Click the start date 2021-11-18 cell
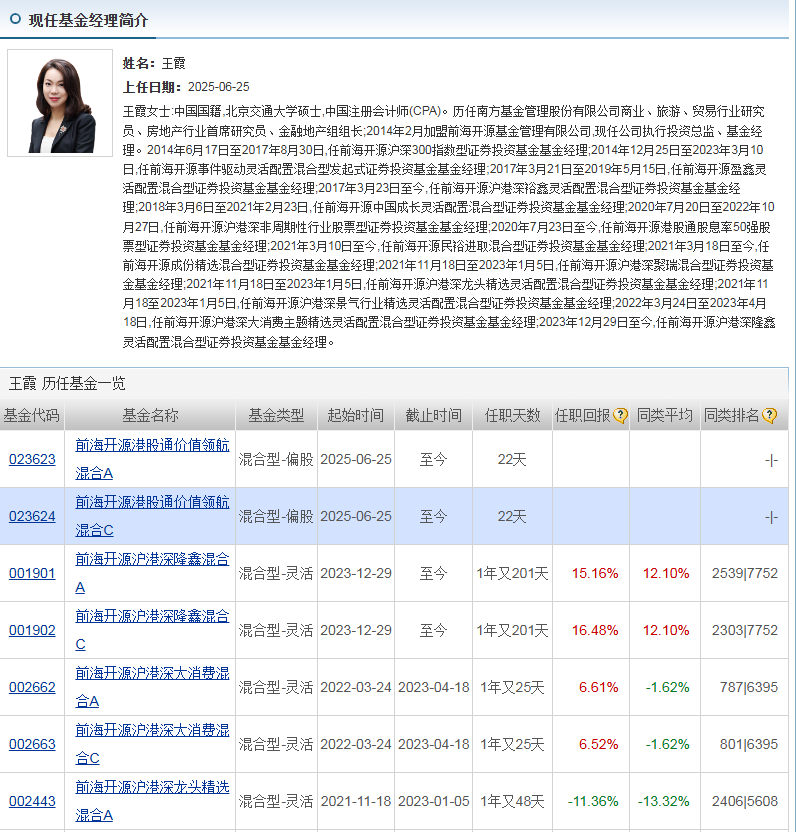This screenshot has height=832, width=796. (356, 801)
